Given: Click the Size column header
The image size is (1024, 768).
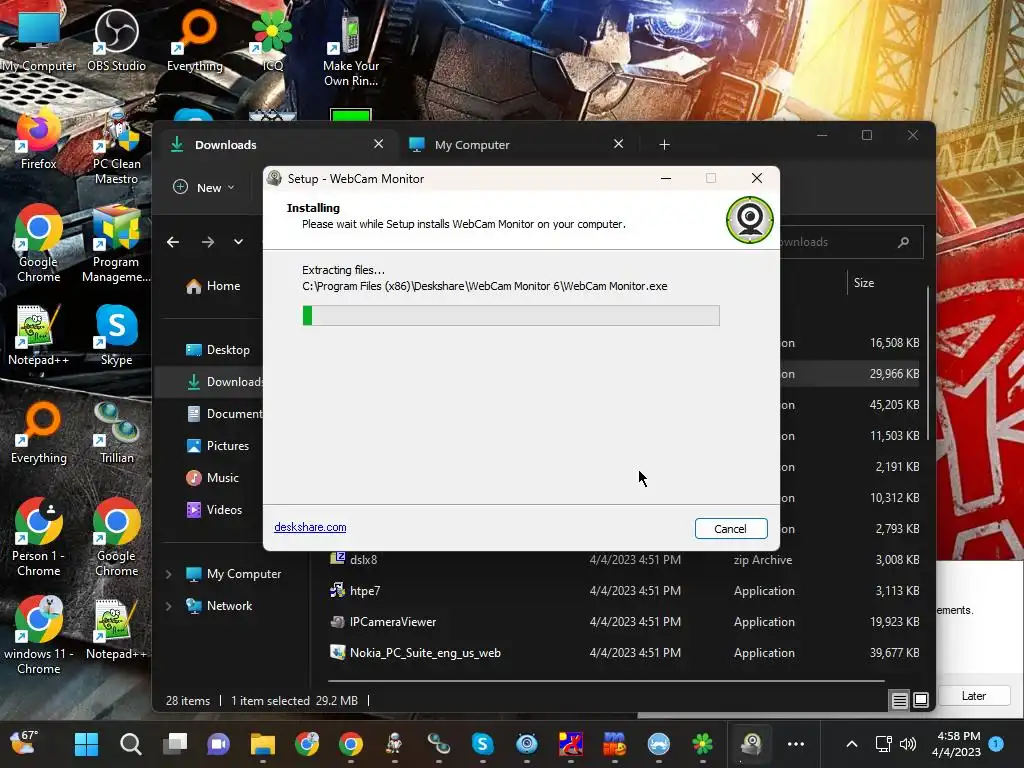Looking at the screenshot, I should click(863, 283).
